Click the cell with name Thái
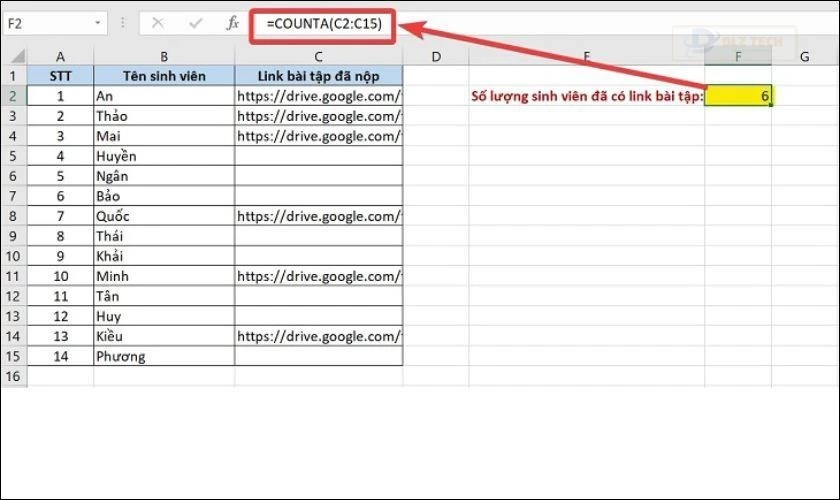840x500 pixels. [x=164, y=236]
